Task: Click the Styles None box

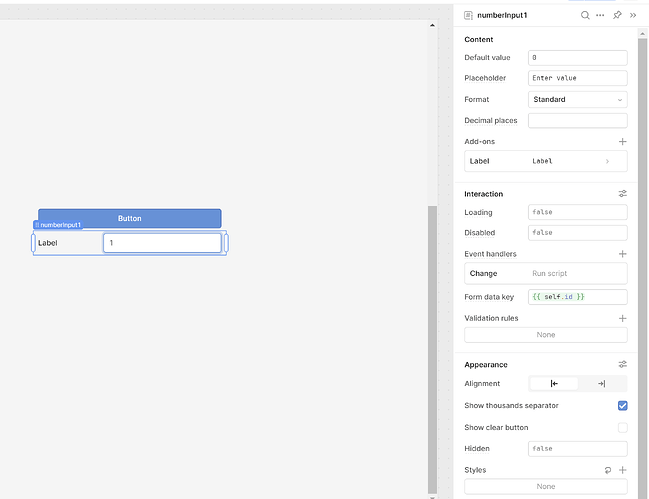Action: [546, 487]
